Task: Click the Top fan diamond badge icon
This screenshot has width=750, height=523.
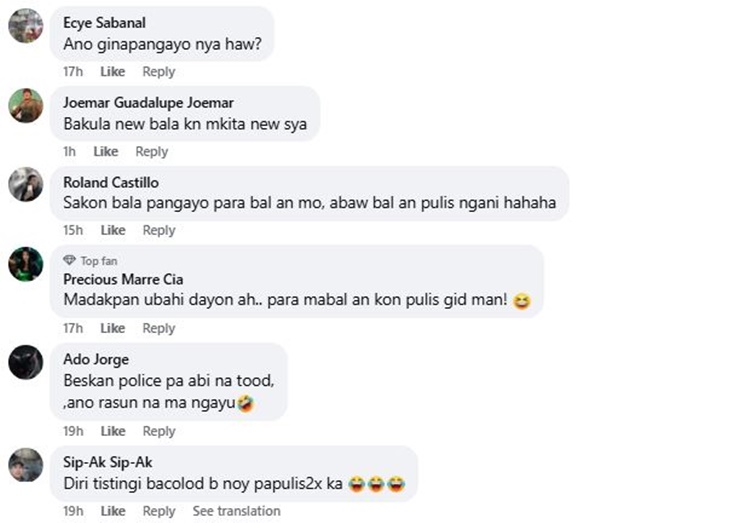Action: pos(69,260)
